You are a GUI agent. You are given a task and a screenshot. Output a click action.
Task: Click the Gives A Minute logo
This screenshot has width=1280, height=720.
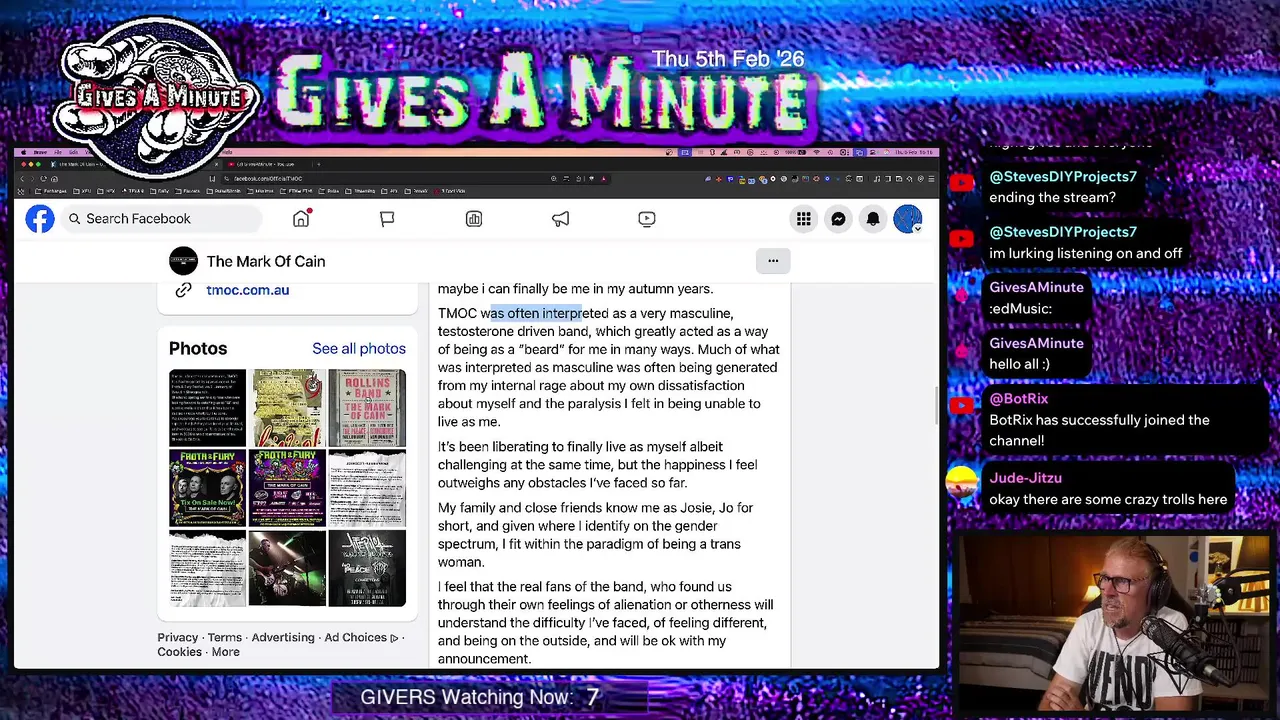click(x=155, y=95)
